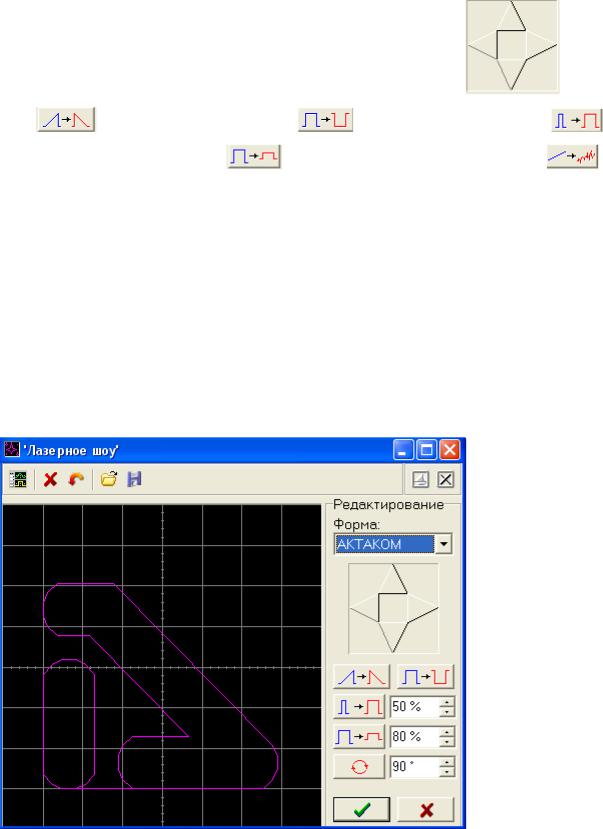
Task: Click the 50 % value field
Action: tap(415, 707)
